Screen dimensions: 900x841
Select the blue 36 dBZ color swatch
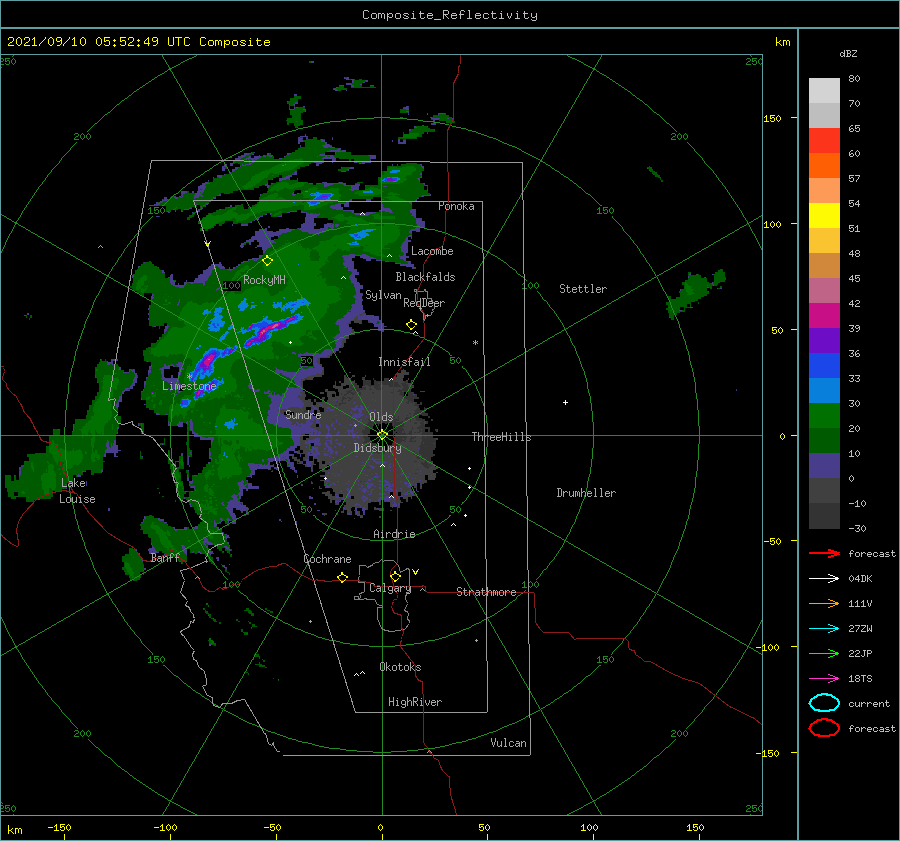point(824,365)
